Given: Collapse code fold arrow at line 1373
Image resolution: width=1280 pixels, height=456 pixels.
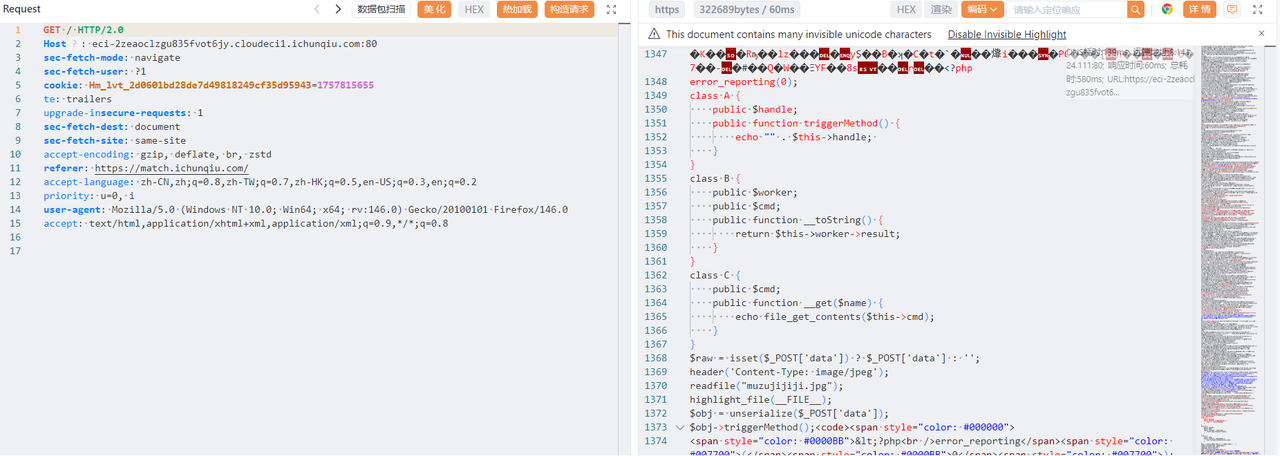Looking at the screenshot, I should pyautogui.click(x=681, y=427).
